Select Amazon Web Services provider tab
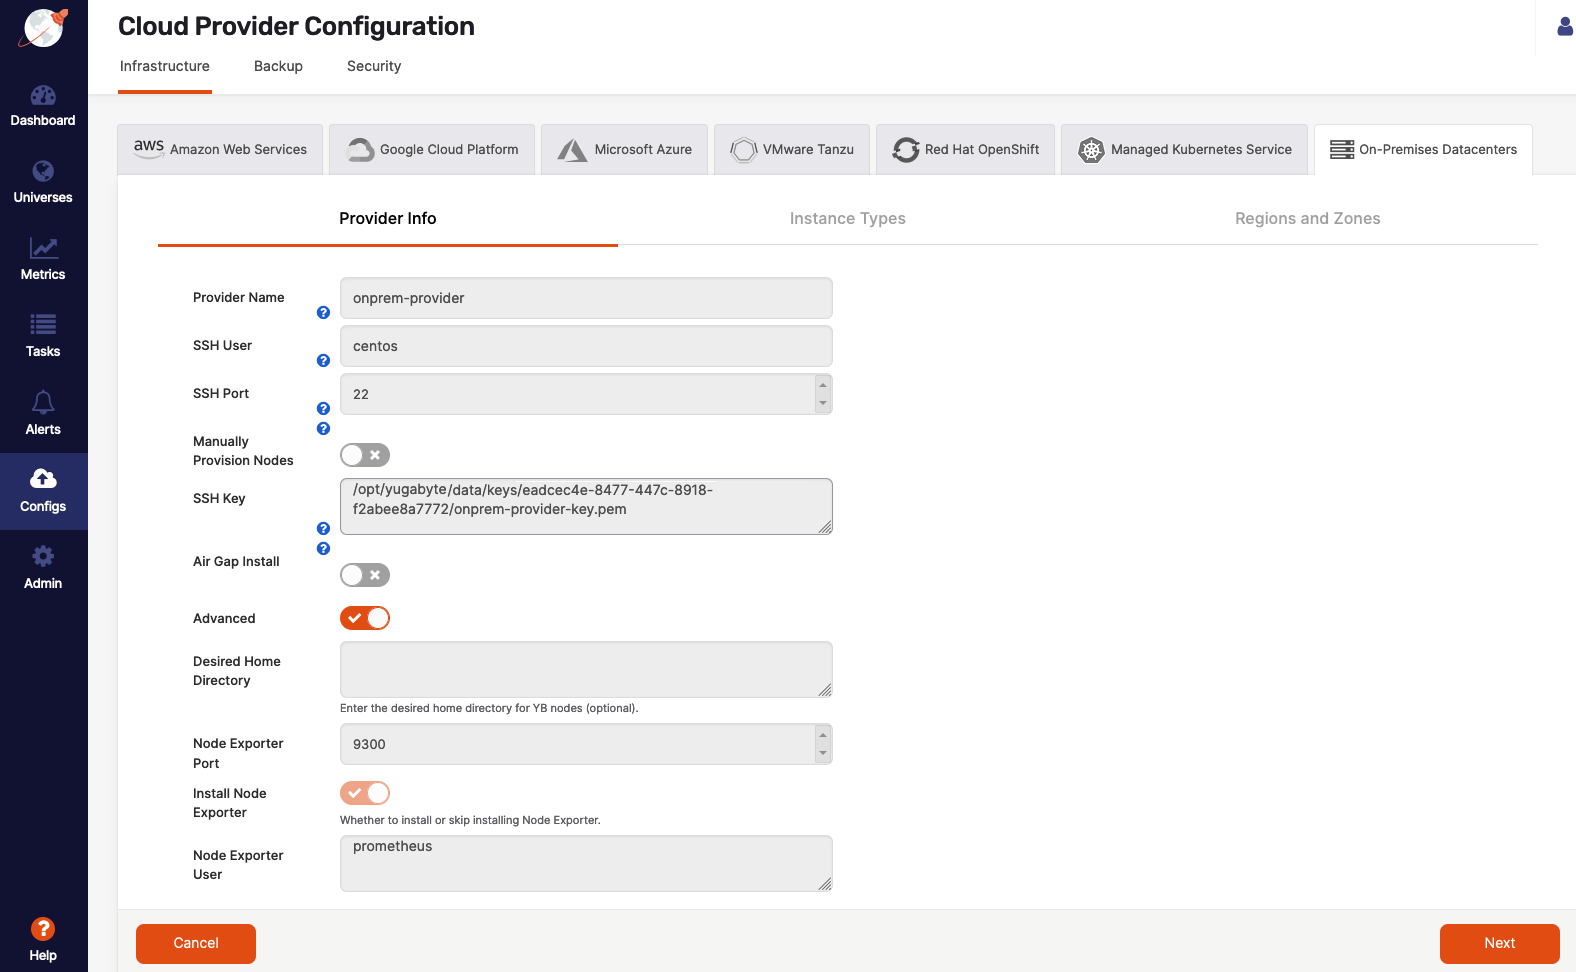 (220, 150)
